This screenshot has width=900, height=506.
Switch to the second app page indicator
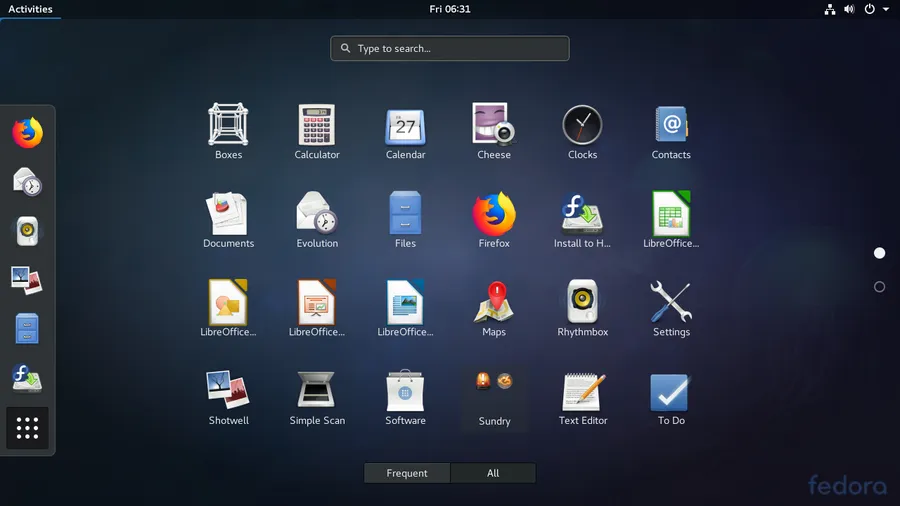(x=879, y=287)
